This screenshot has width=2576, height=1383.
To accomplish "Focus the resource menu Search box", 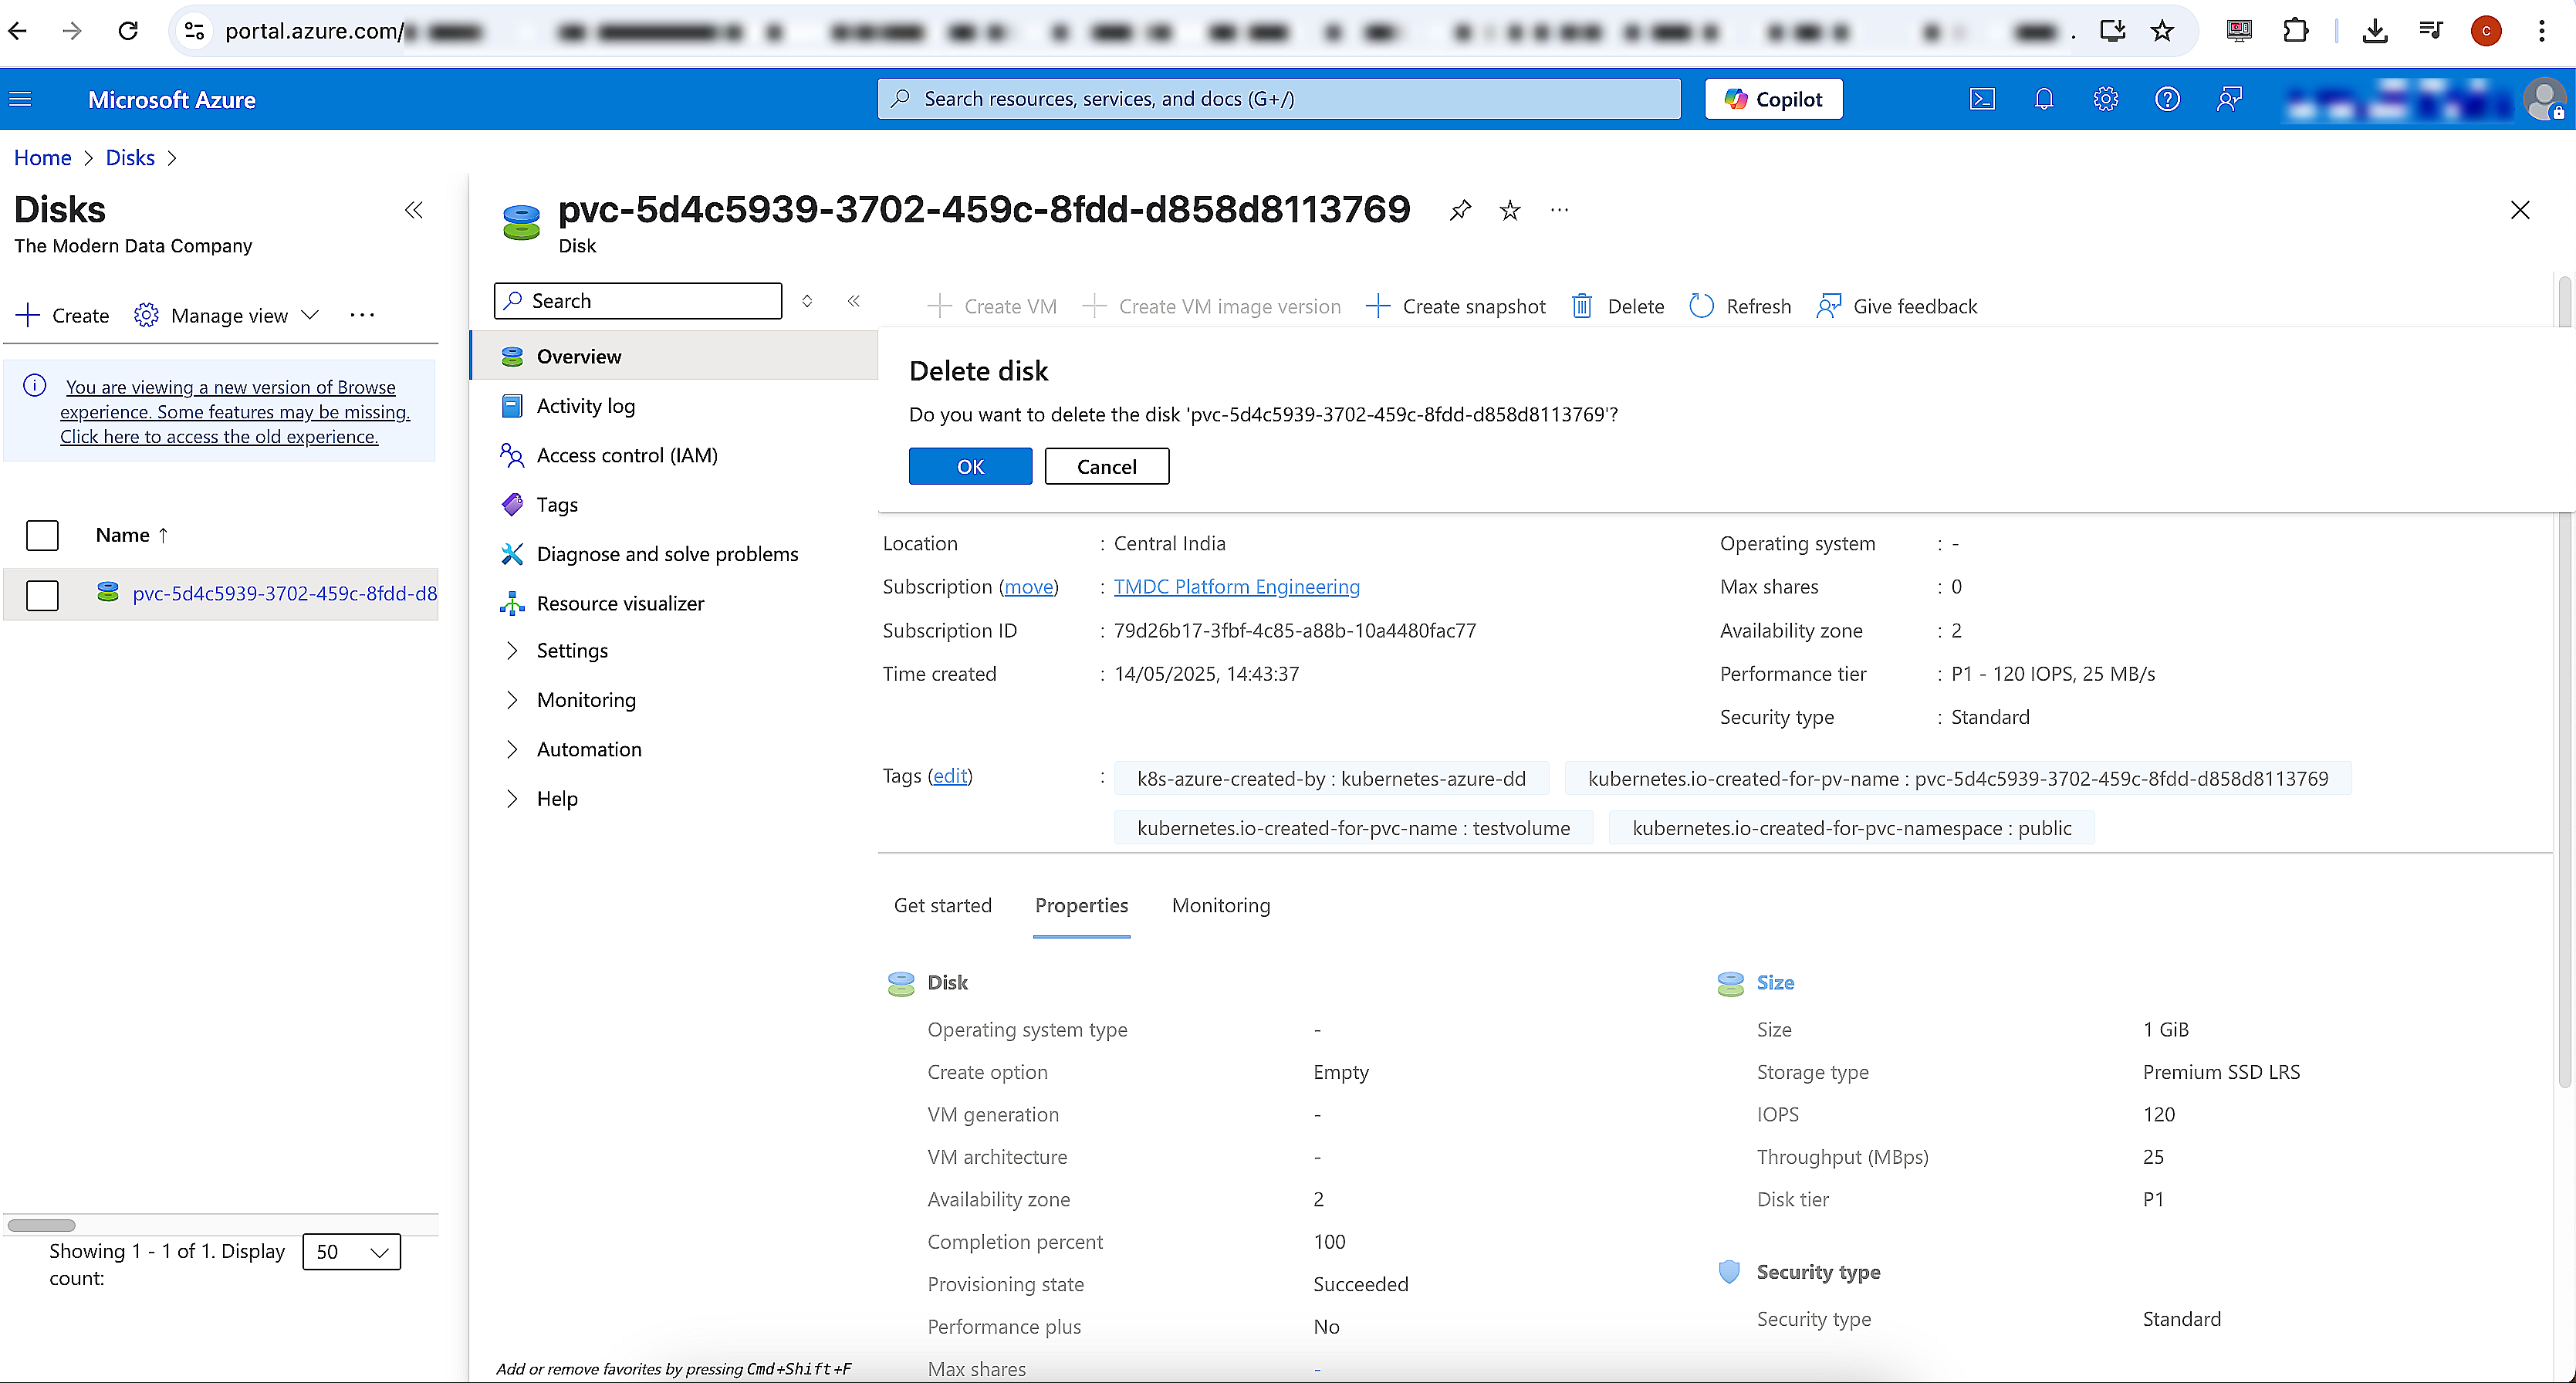I will pos(638,301).
